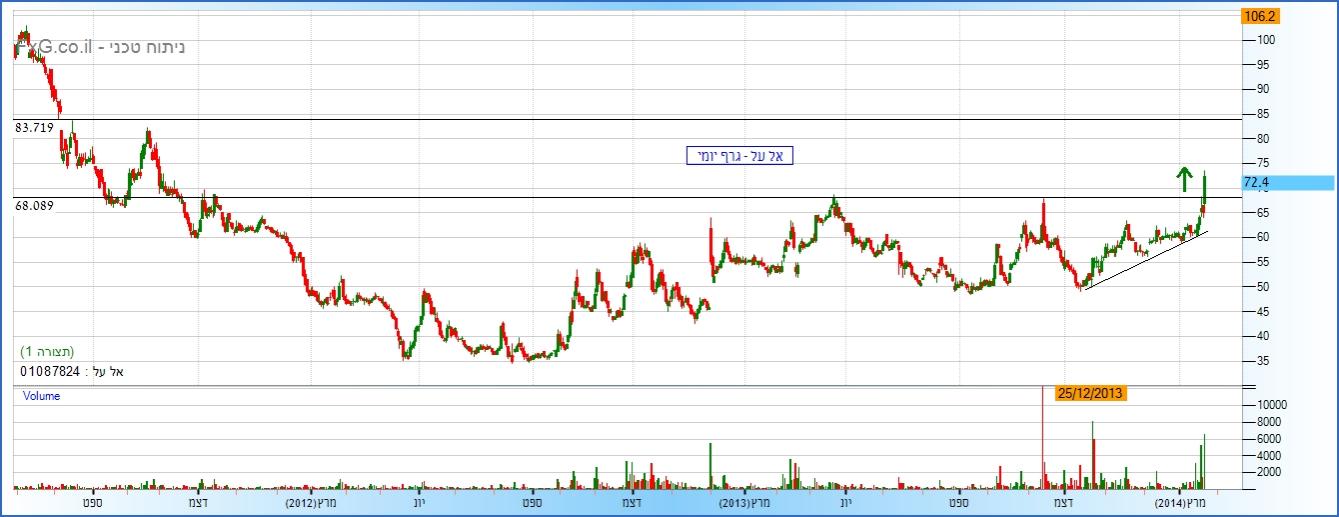
Task: Click the 'מרץ(2013)' date axis label
Action: coord(744,502)
